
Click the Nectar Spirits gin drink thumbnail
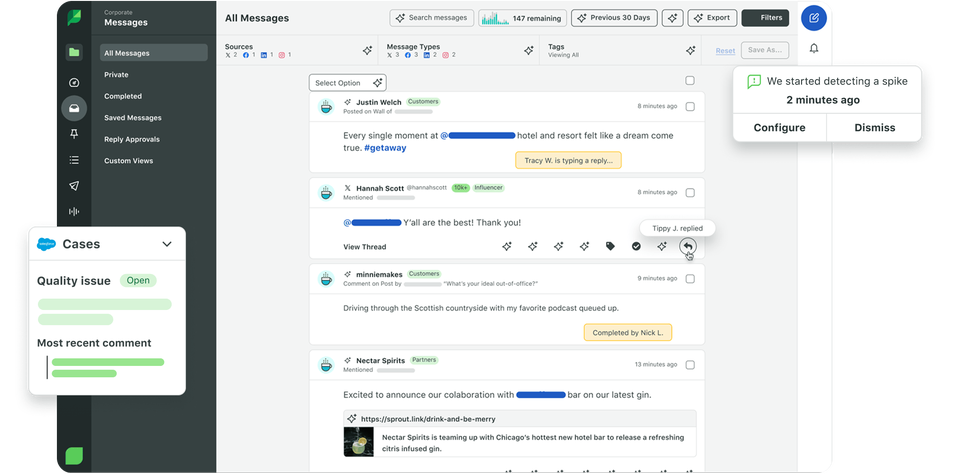point(359,442)
